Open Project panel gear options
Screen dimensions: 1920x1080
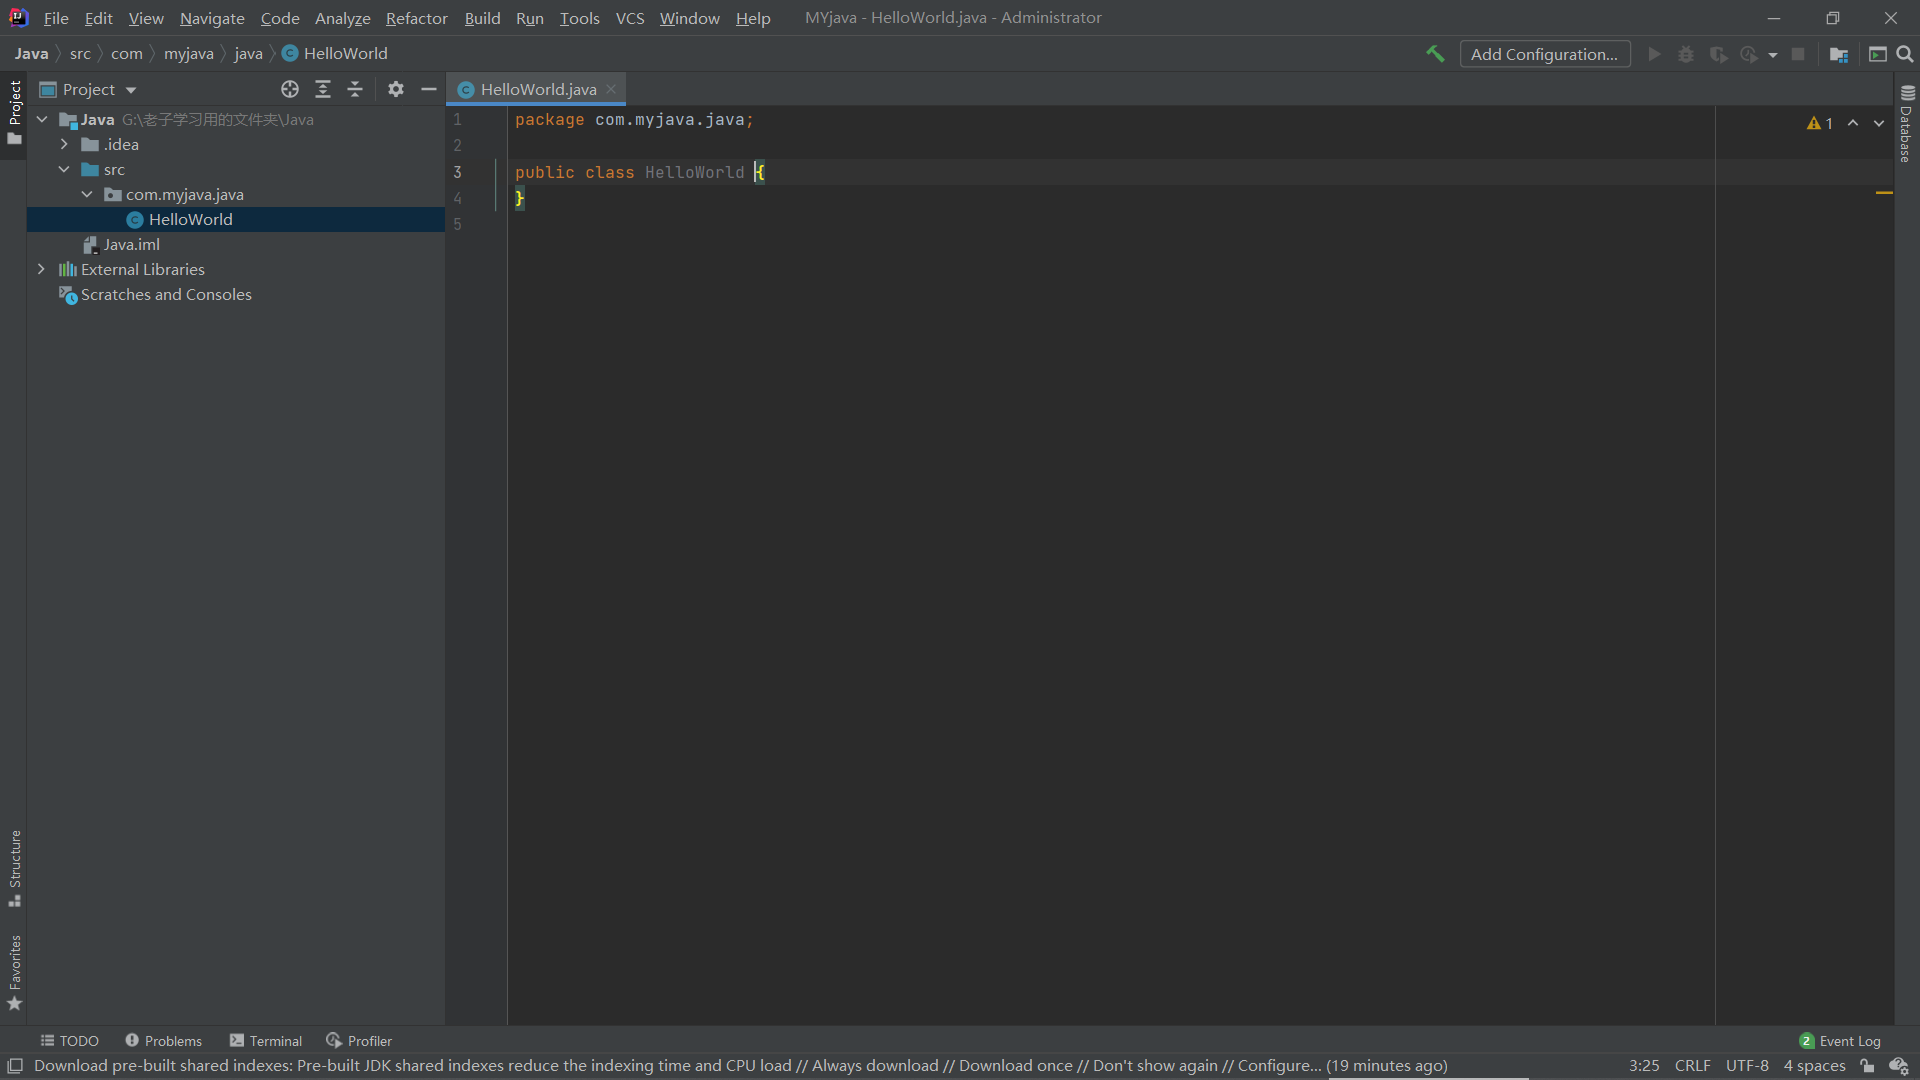click(x=396, y=89)
